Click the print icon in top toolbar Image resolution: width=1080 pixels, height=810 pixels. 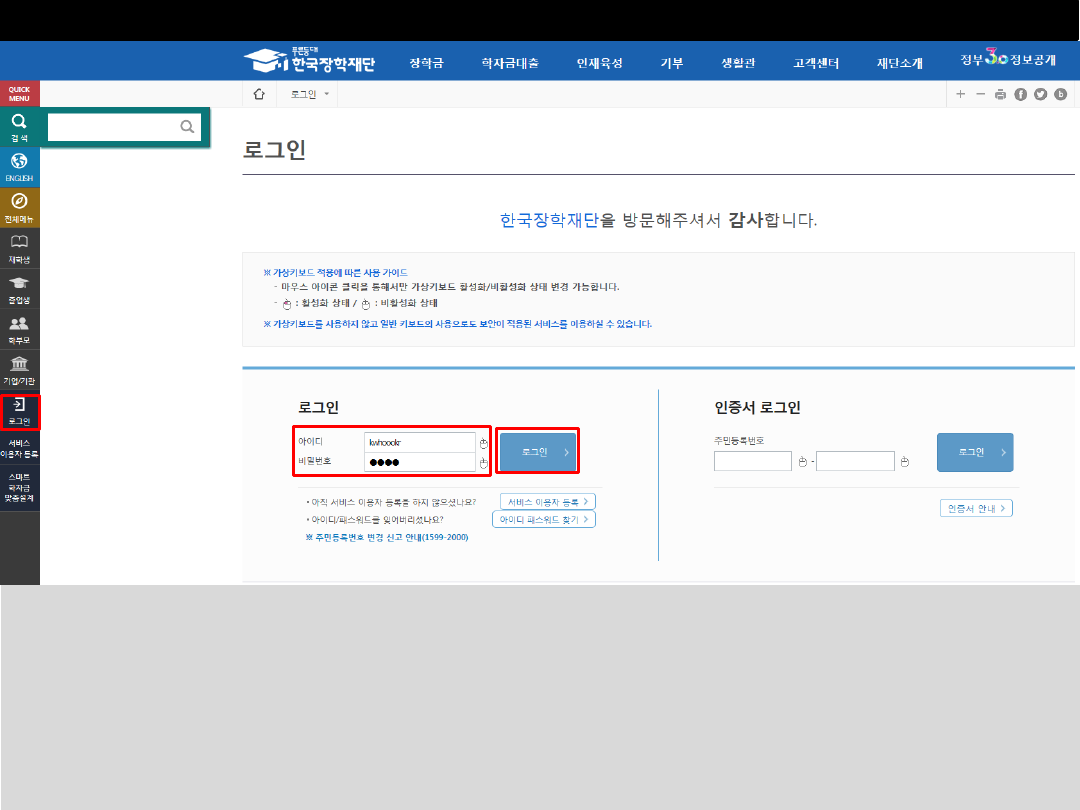(1000, 94)
